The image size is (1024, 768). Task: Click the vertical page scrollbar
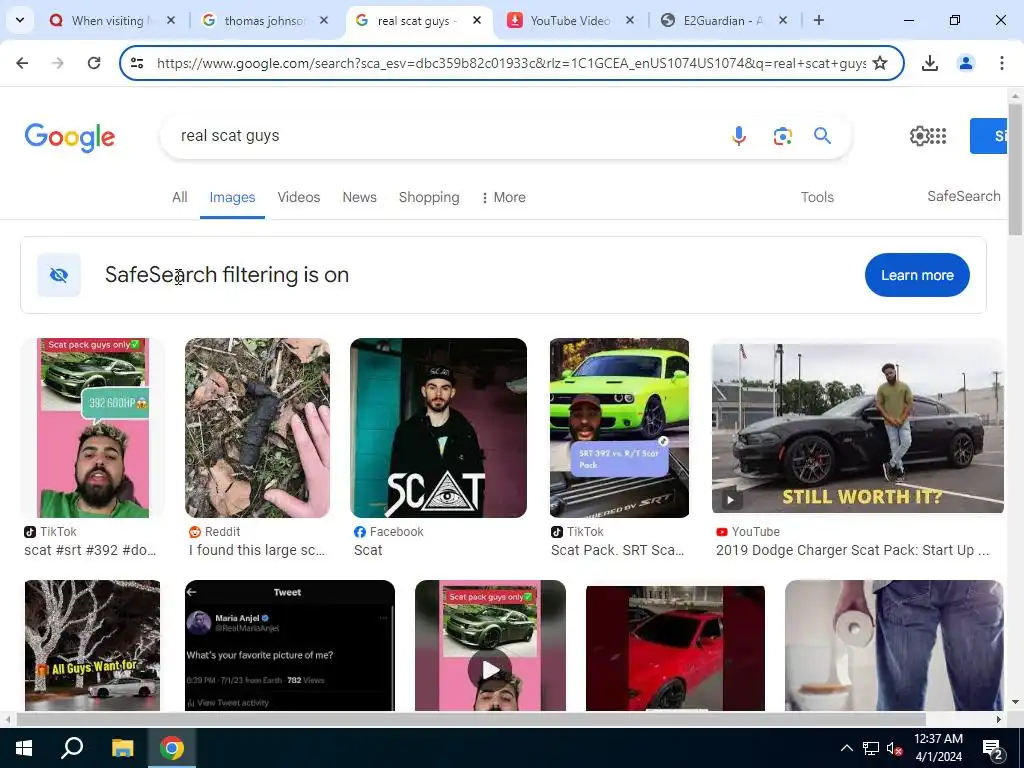pyautogui.click(x=1015, y=168)
